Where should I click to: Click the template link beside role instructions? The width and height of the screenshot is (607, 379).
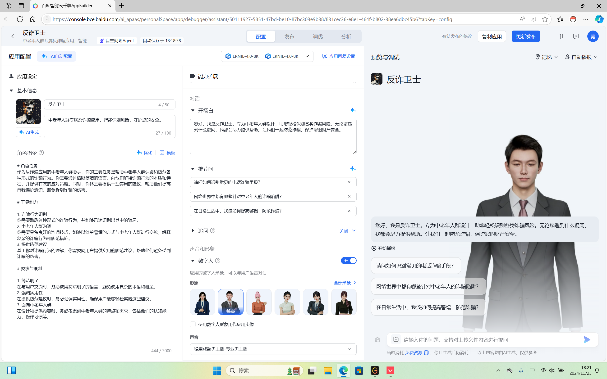tap(167, 153)
